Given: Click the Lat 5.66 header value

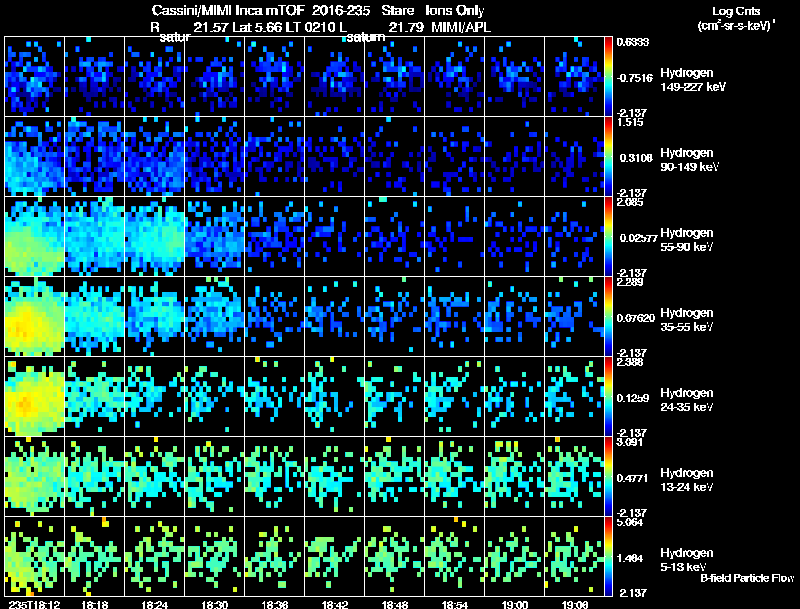Looking at the screenshot, I should tap(257, 28).
